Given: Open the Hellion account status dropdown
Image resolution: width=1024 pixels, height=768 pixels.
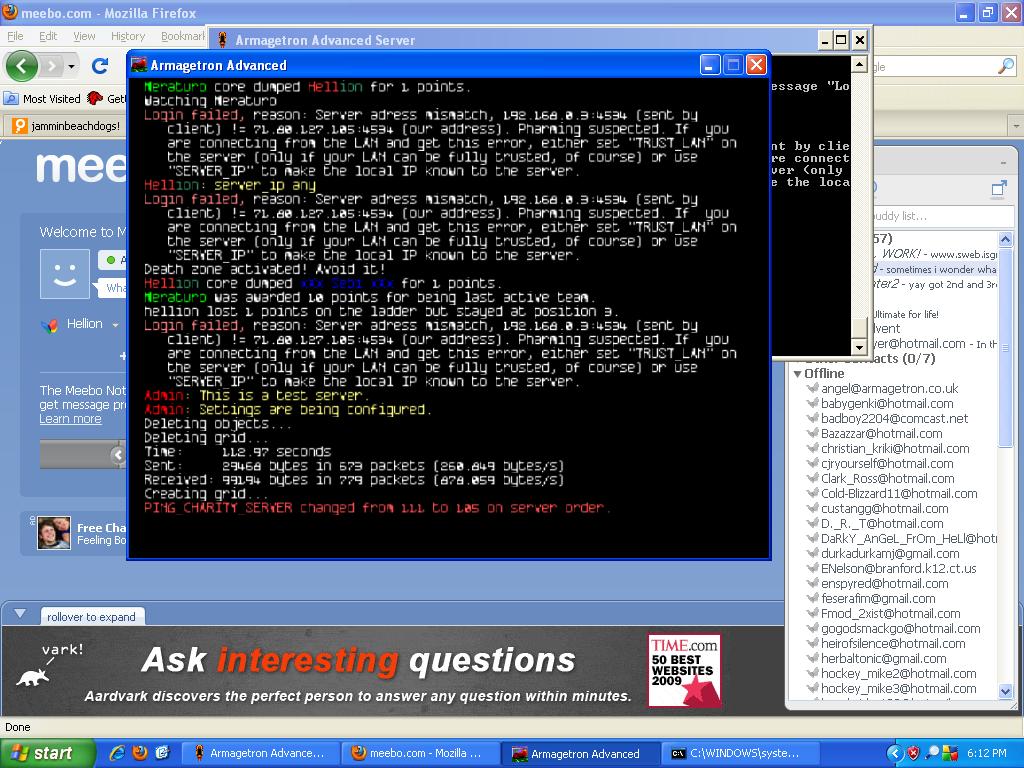Looking at the screenshot, I should tap(115, 325).
